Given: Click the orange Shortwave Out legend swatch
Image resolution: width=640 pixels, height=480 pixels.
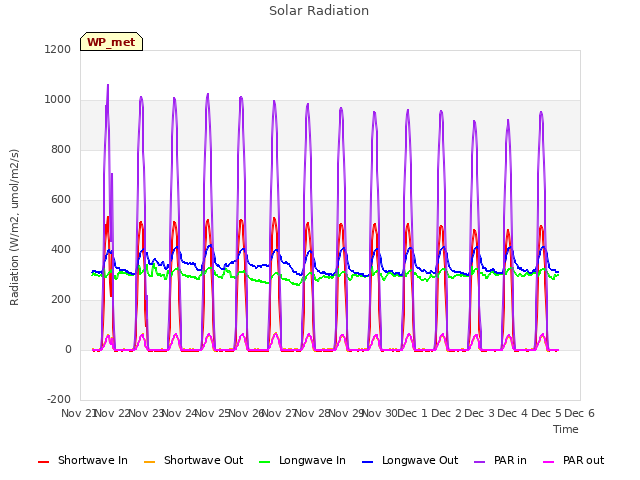Looking at the screenshot, I should 149,462.
